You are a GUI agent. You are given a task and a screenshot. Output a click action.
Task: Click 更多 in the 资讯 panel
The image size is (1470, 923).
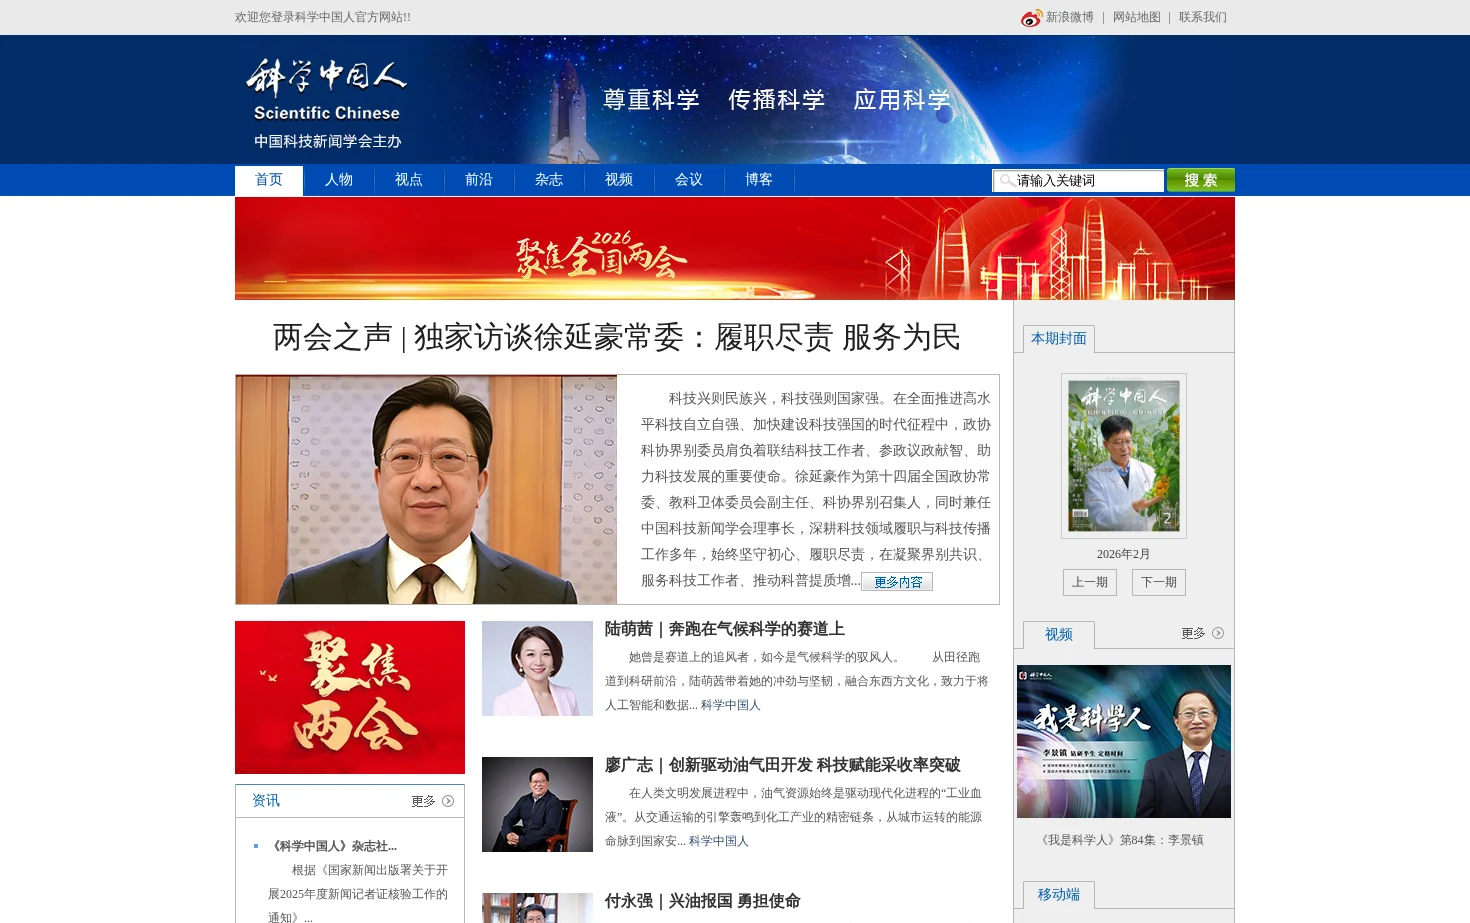424,802
